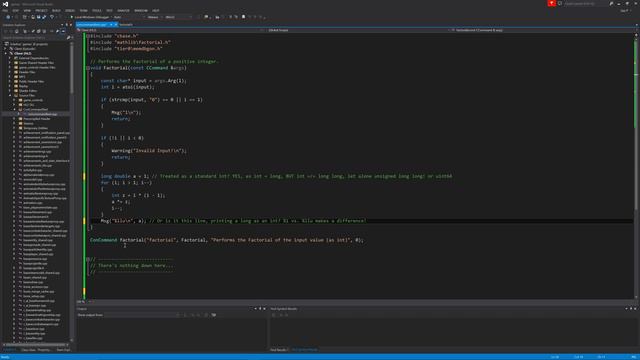Toggle word wrap in Output panel
The width and height of the screenshot is (640, 360).
coord(213,315)
